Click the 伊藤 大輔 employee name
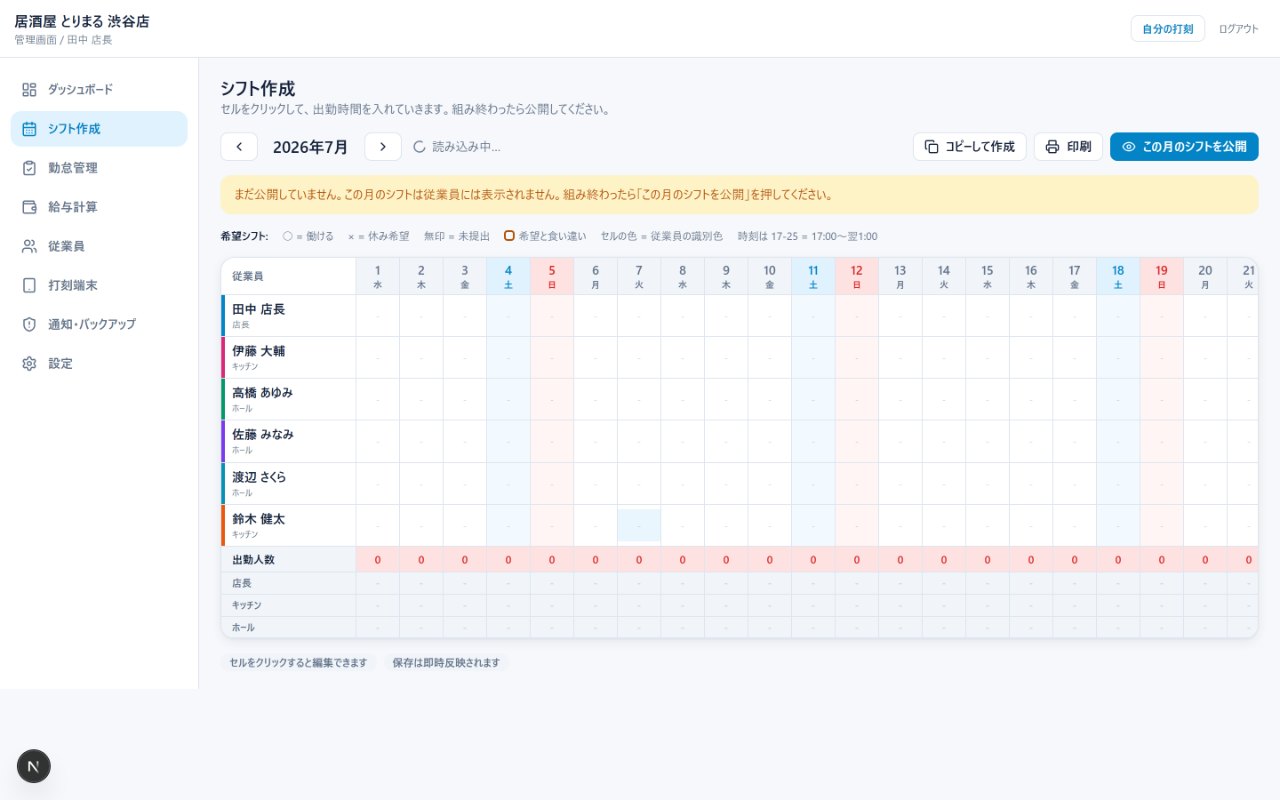Image resolution: width=1280 pixels, height=800 pixels. click(259, 351)
